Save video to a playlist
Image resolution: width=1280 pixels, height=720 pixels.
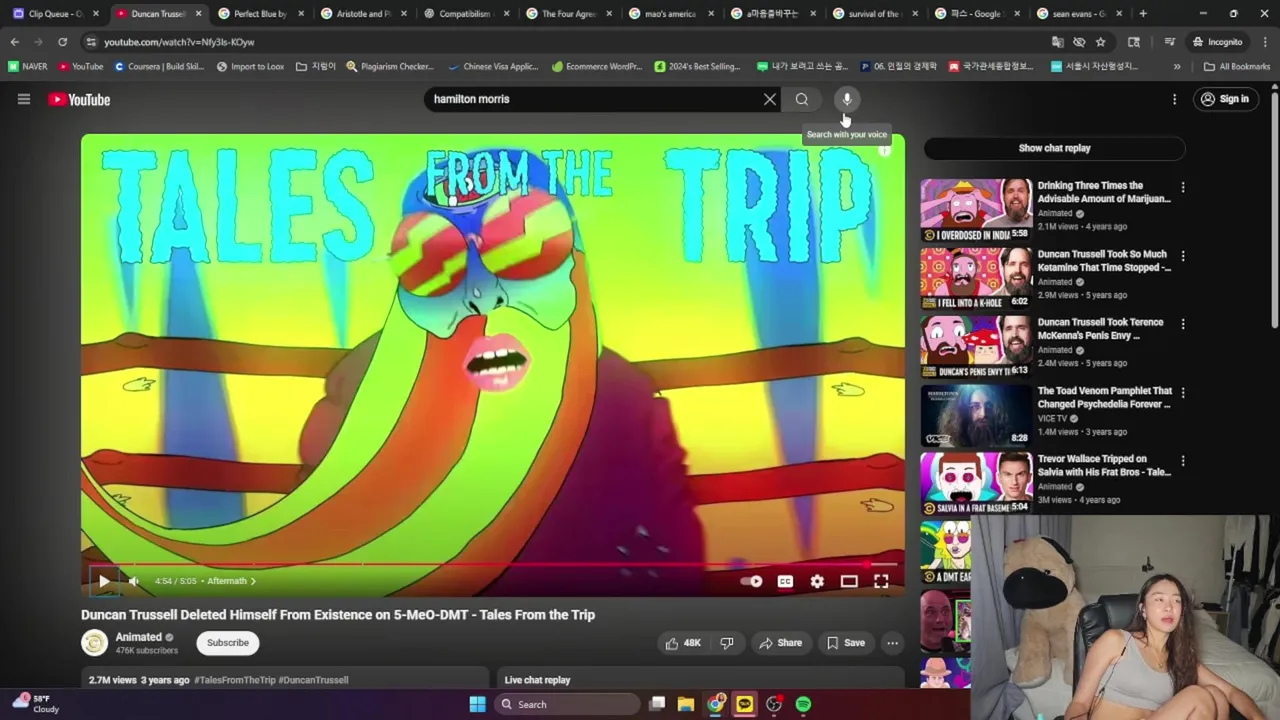(x=845, y=643)
